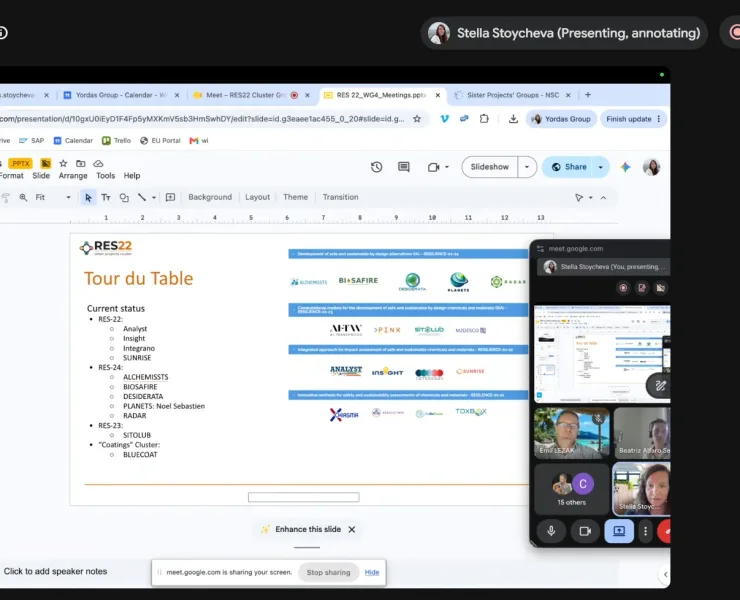Open browser downloads icon
Viewport: 740px width, 600px height.
(513, 119)
